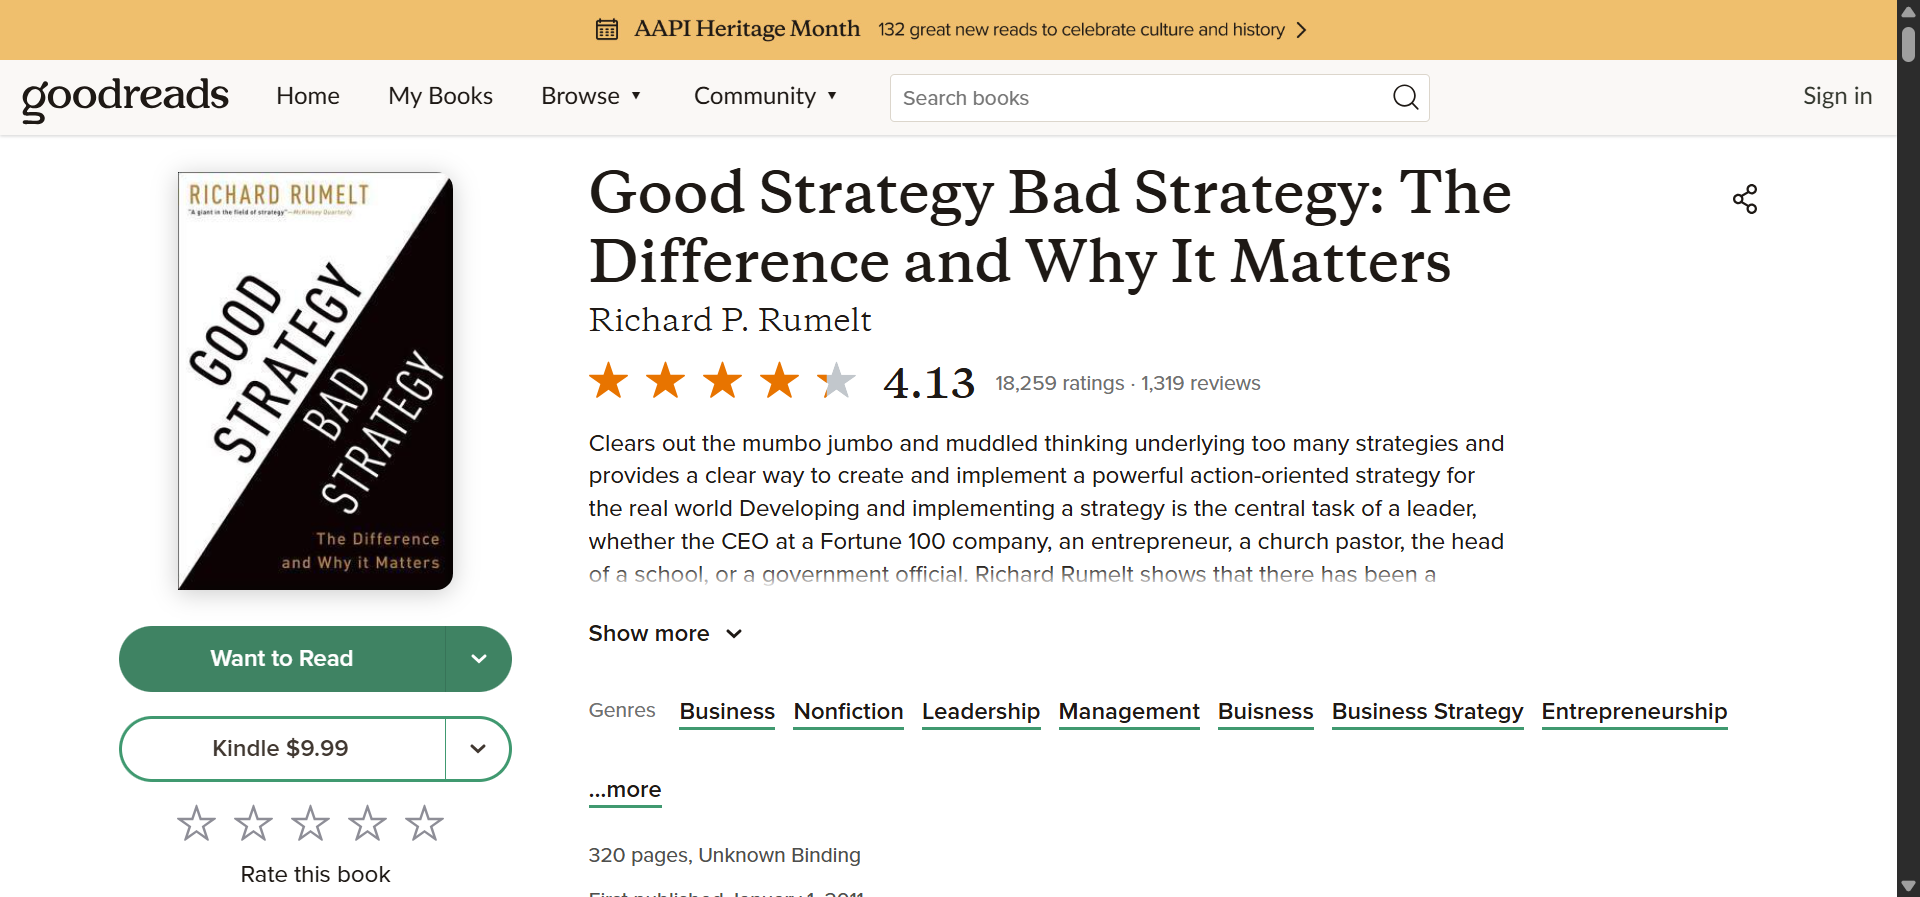The width and height of the screenshot is (1920, 897).
Task: Click the Sign in link
Action: [x=1837, y=96]
